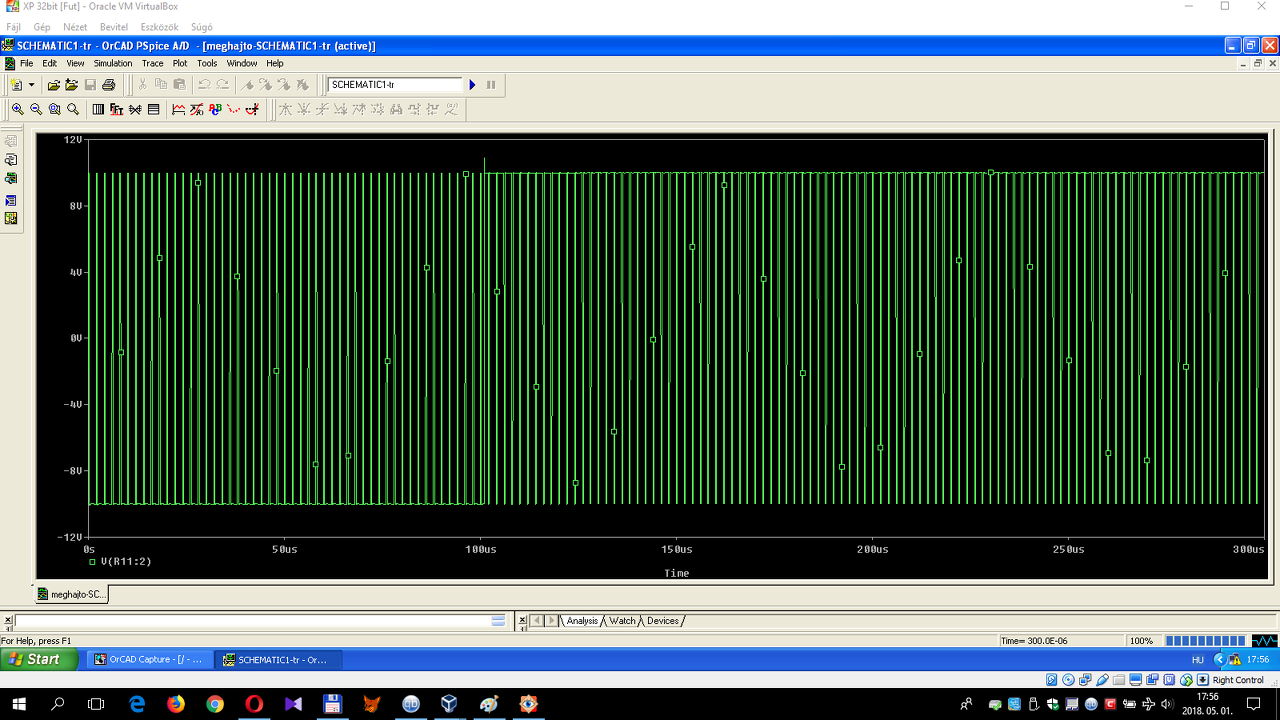Switch to the Analysis tab

[582, 621]
